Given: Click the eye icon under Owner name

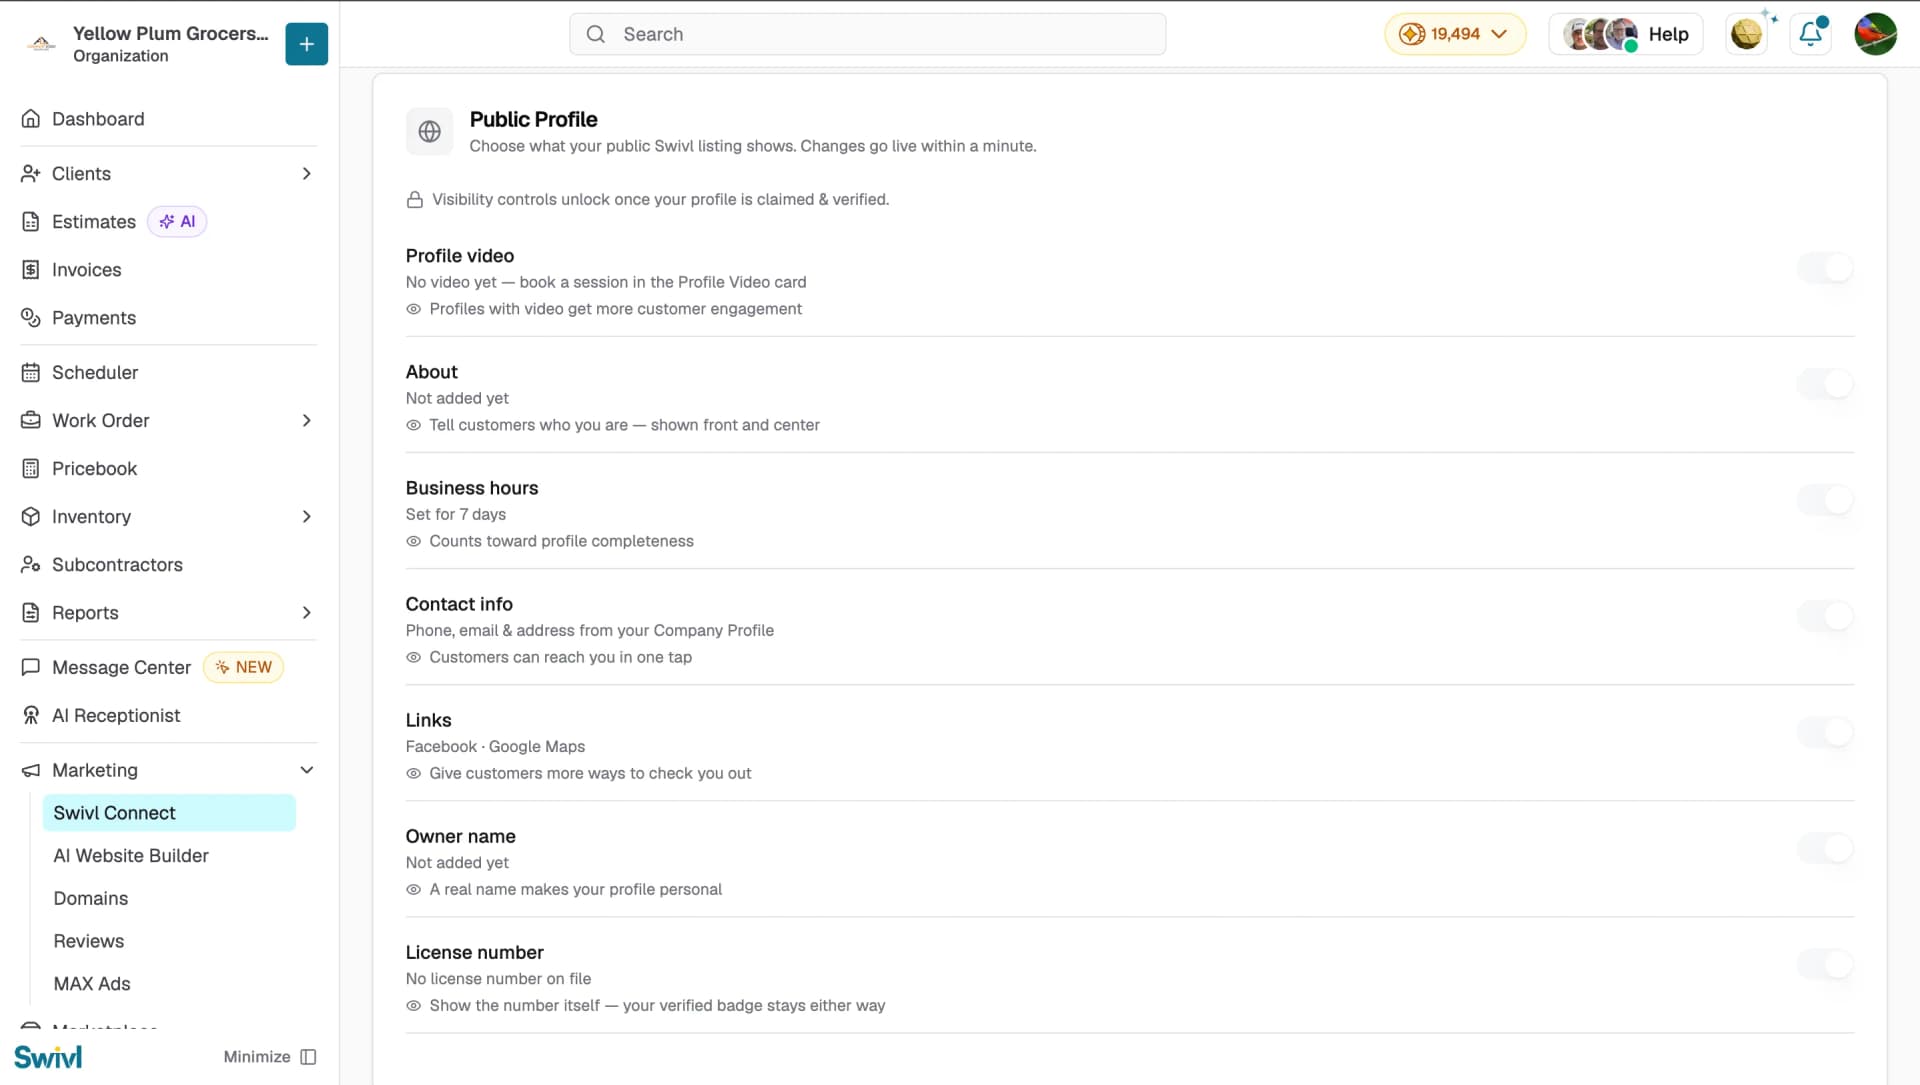Looking at the screenshot, I should click(x=414, y=890).
